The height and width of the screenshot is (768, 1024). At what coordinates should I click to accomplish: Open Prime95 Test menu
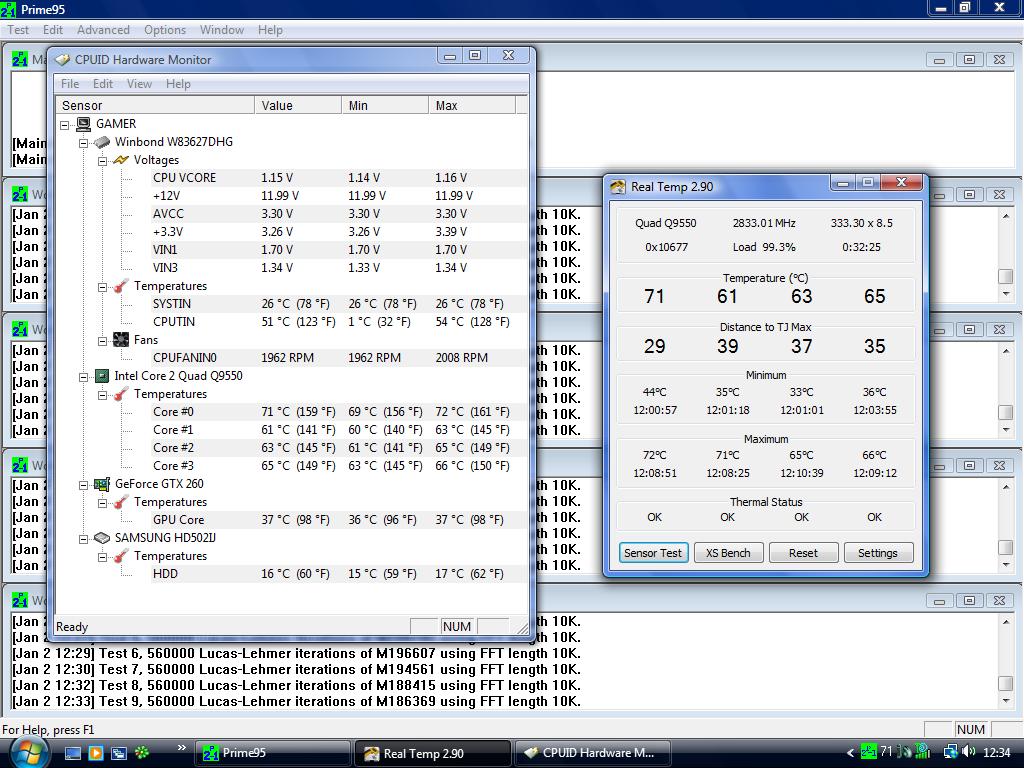tap(18, 30)
